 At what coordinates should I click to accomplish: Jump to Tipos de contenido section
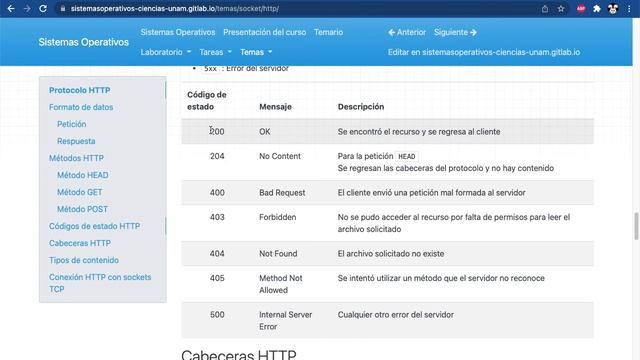[84, 260]
